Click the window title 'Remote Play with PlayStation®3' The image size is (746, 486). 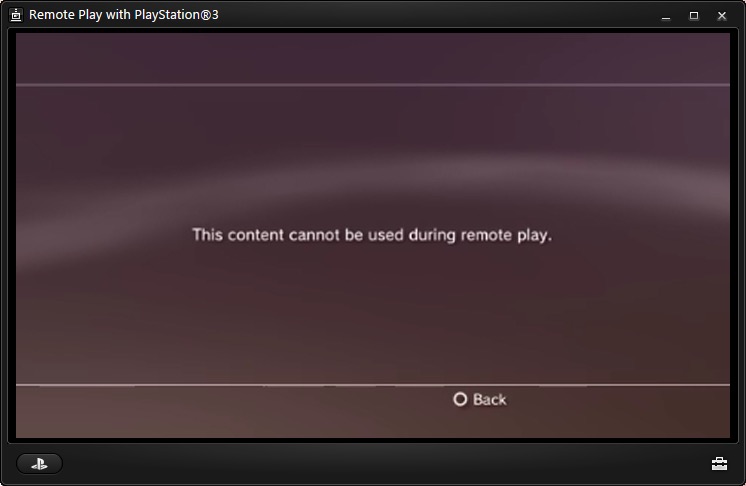[124, 15]
